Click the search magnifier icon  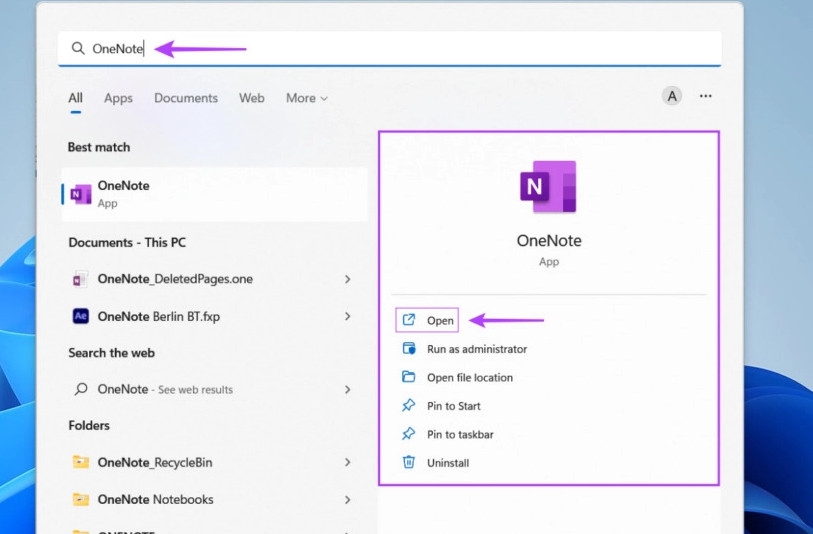click(78, 48)
